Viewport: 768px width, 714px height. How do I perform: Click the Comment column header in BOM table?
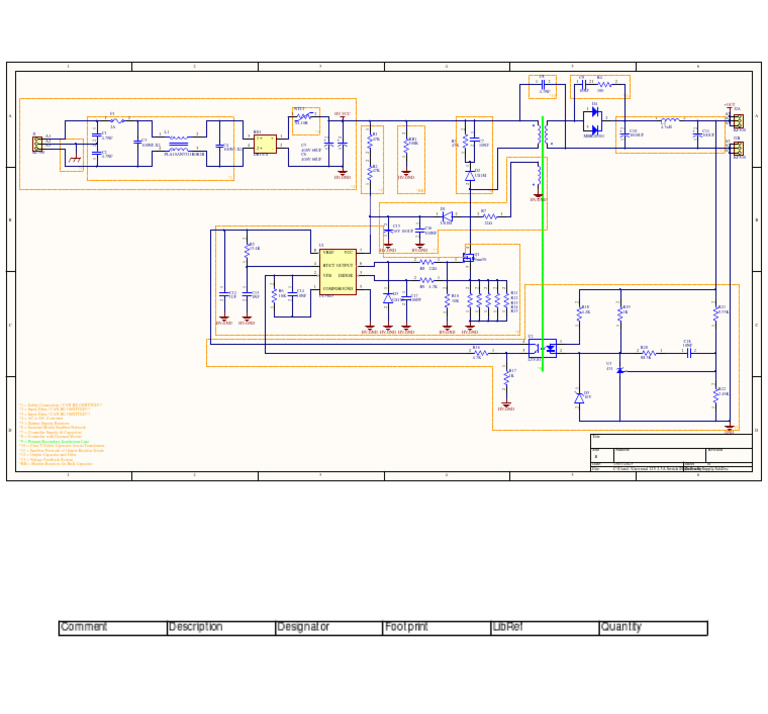coord(113,628)
